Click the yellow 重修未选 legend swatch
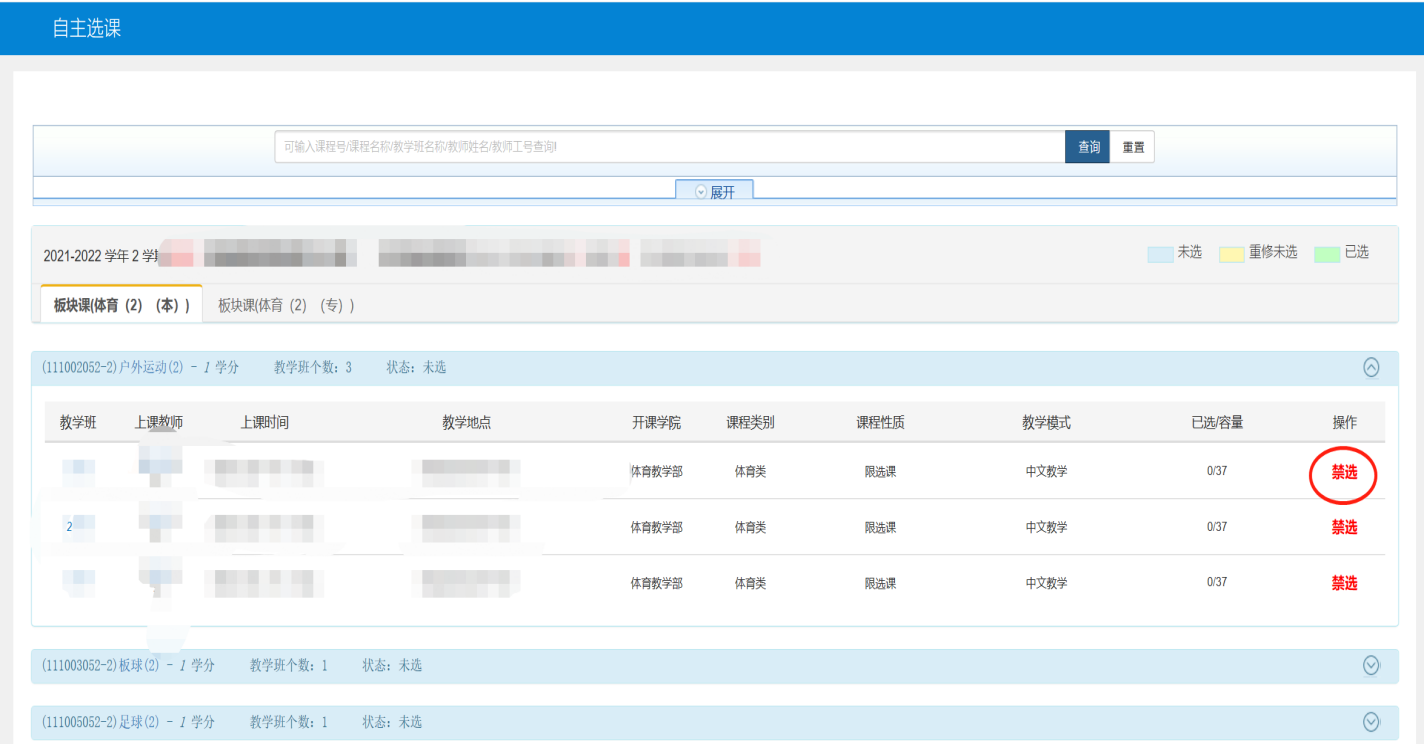The image size is (1424, 744). (1231, 254)
